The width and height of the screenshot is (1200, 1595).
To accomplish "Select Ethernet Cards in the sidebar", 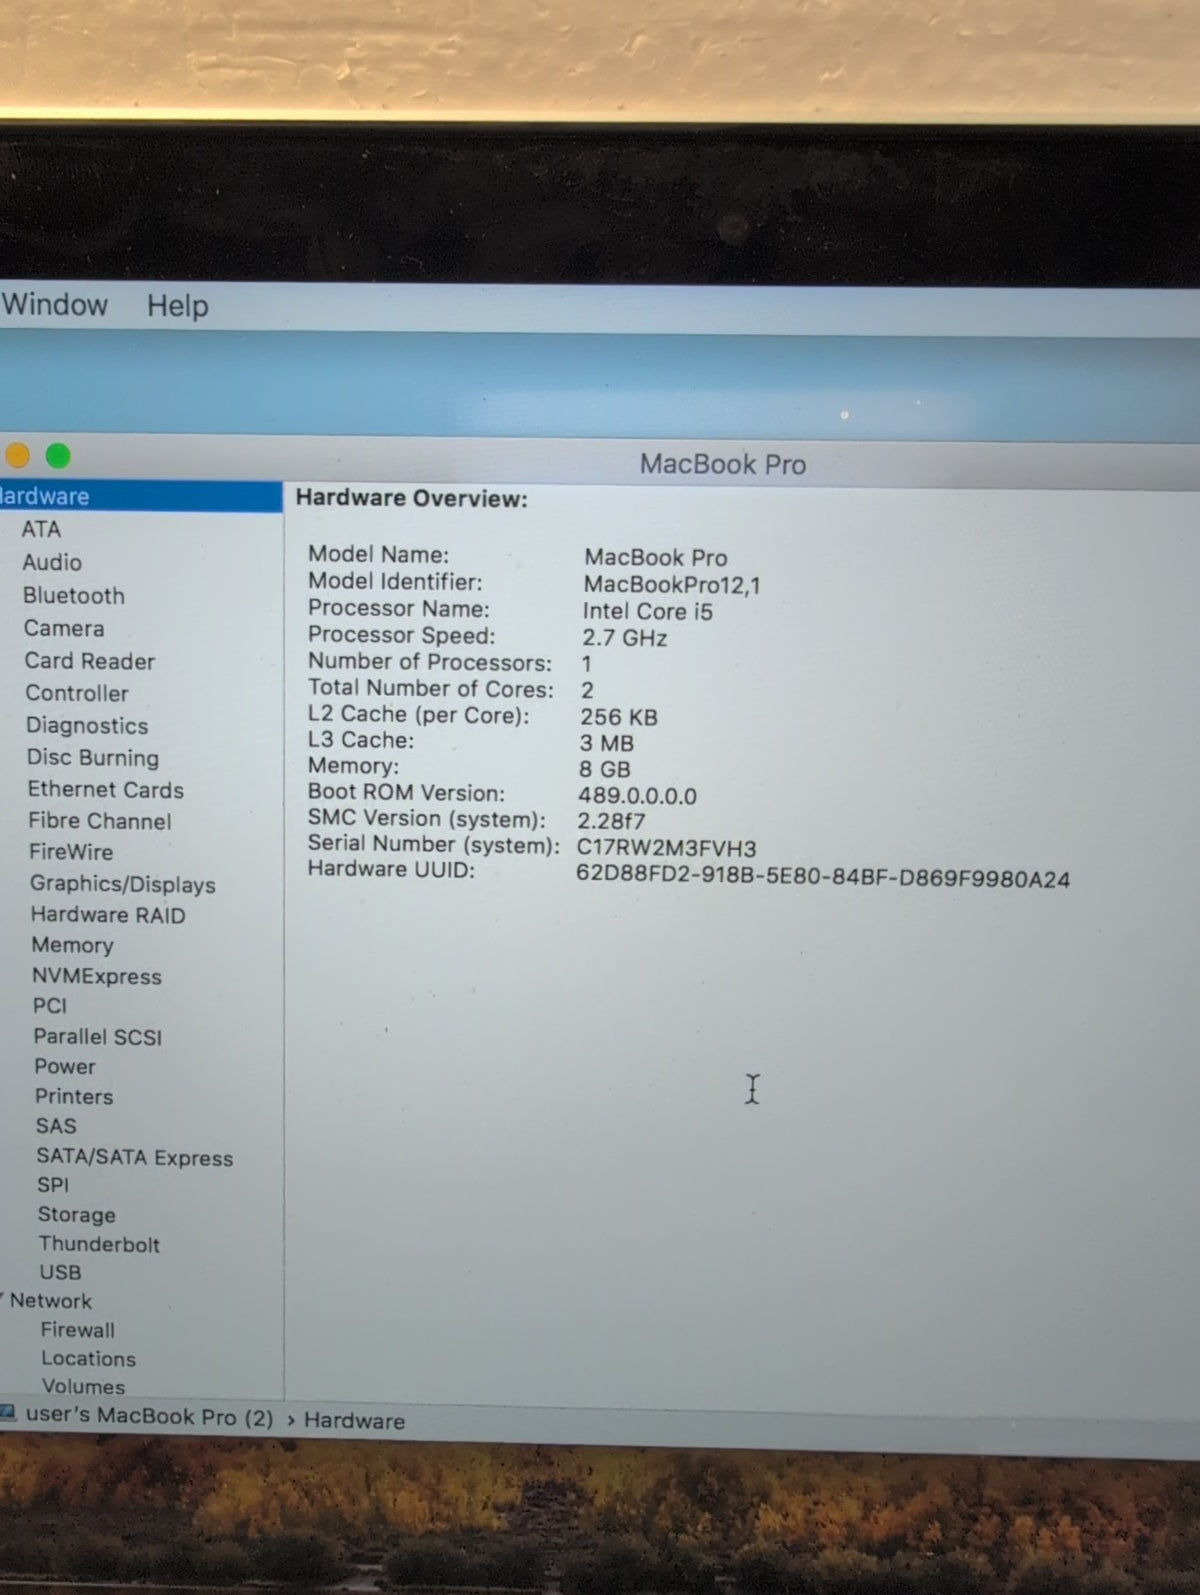I will coord(106,789).
